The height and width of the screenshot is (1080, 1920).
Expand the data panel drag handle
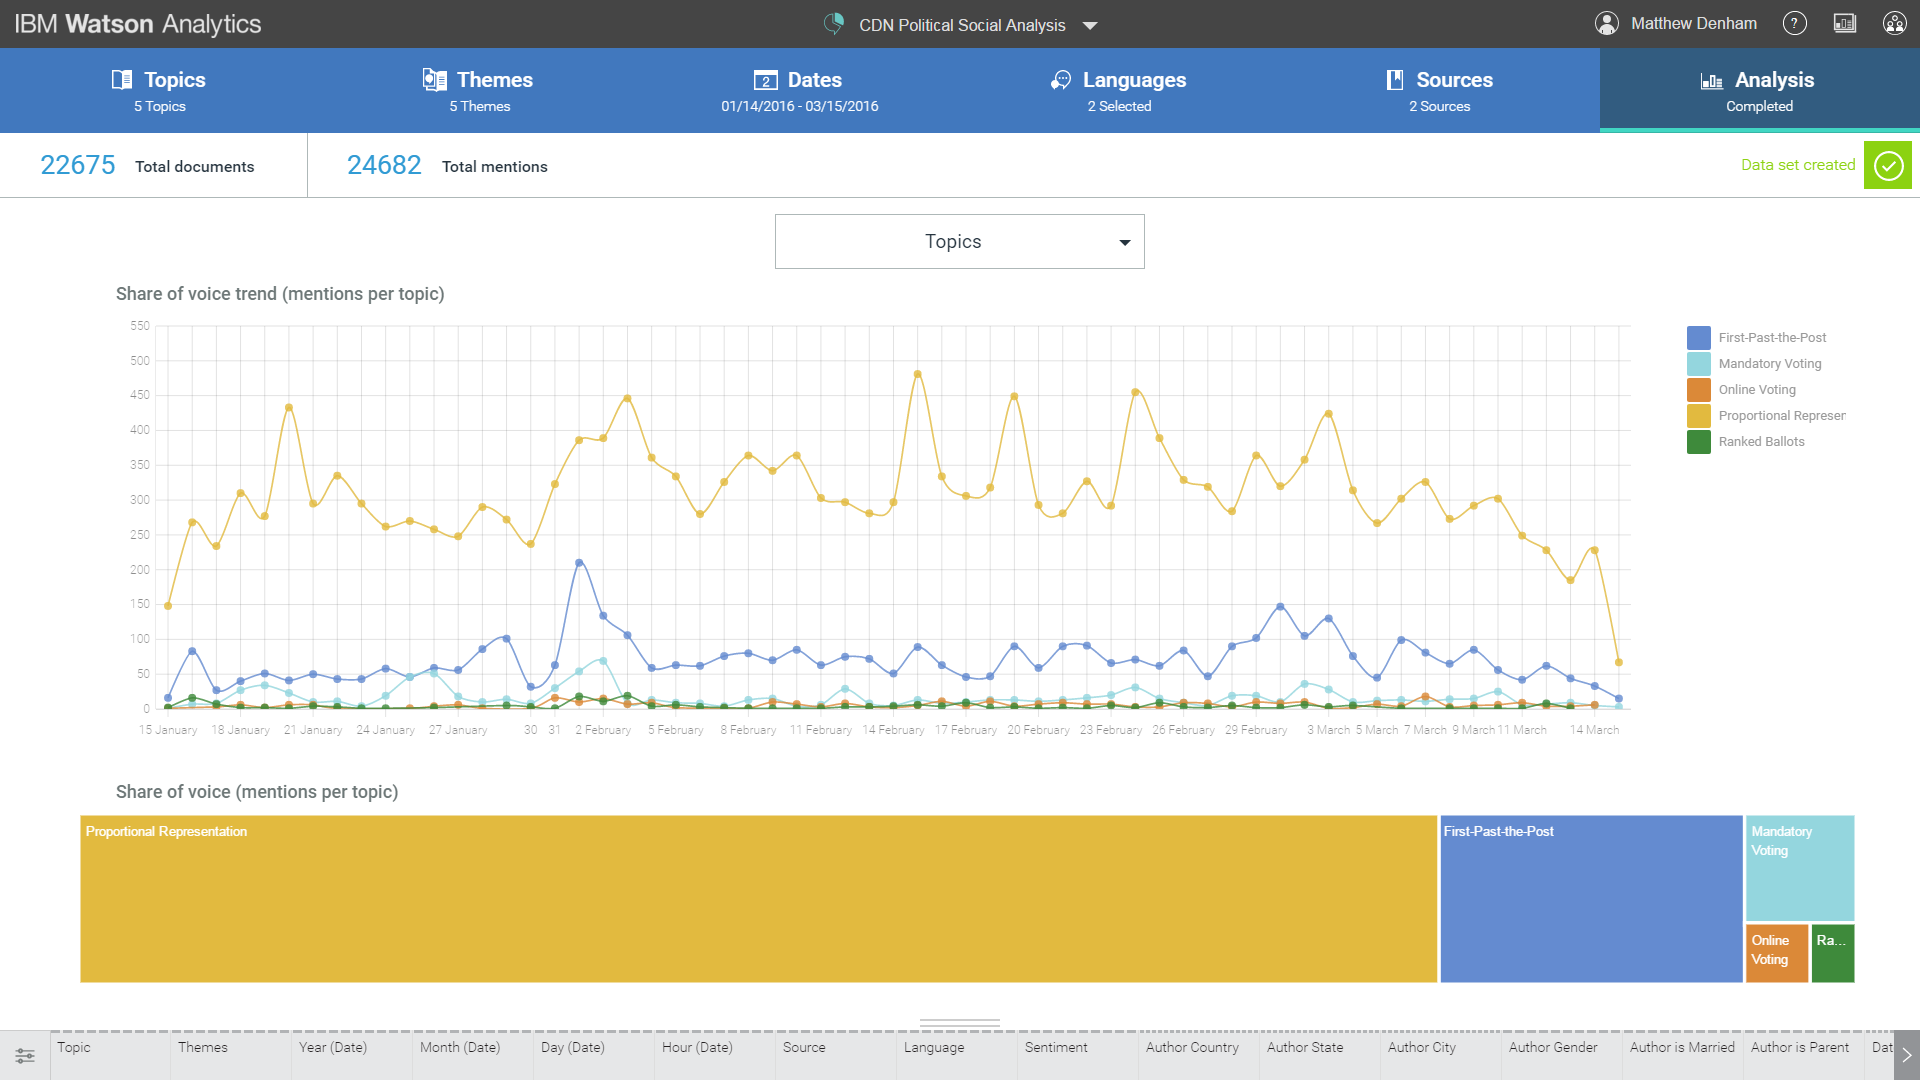click(x=959, y=1023)
